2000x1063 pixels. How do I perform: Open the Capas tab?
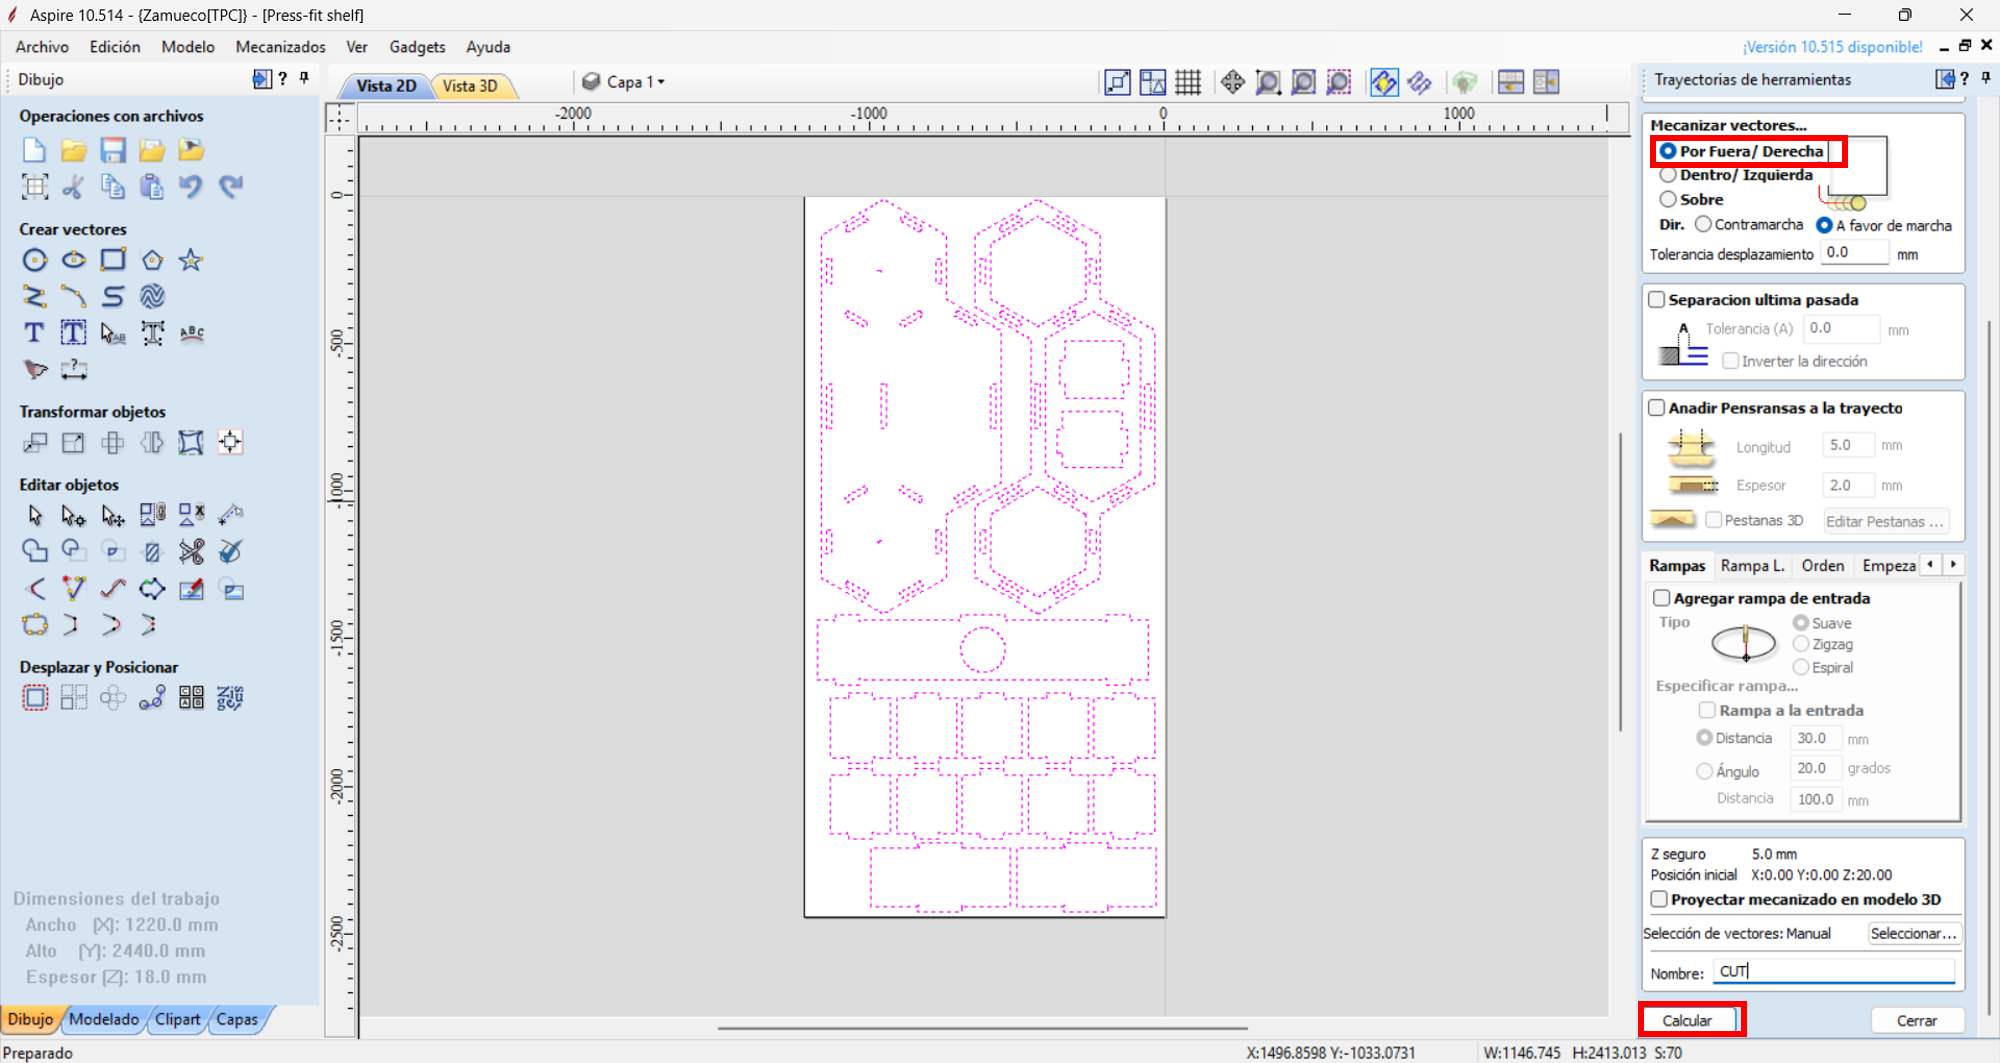(x=237, y=1019)
